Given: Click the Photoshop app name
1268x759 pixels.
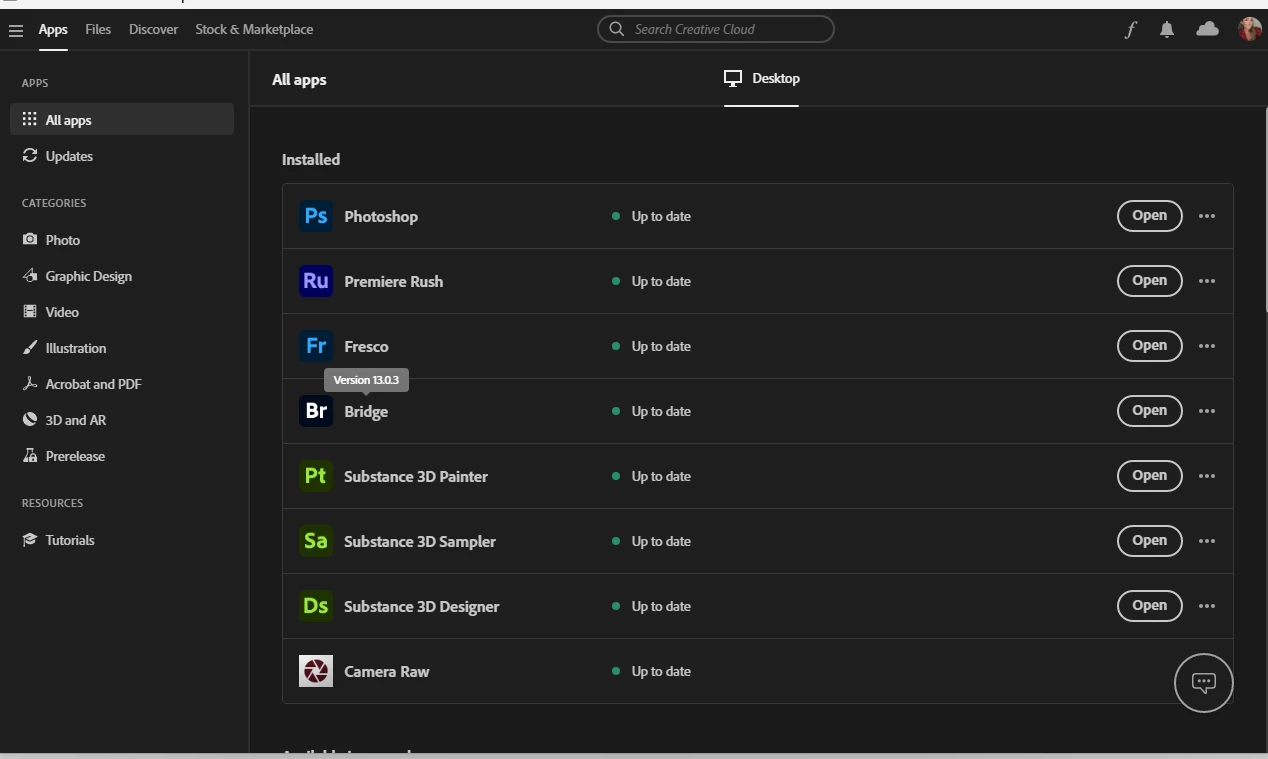Looking at the screenshot, I should (381, 216).
